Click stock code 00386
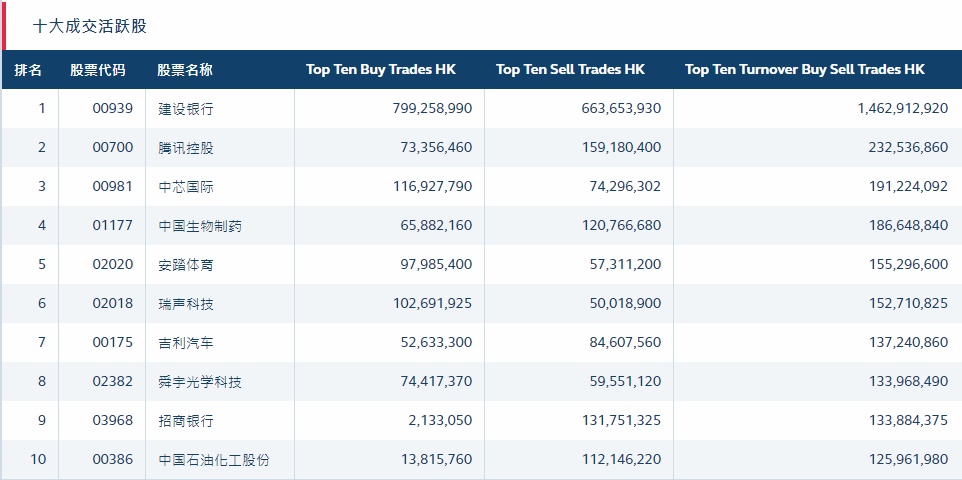The image size is (962, 480). (112, 460)
